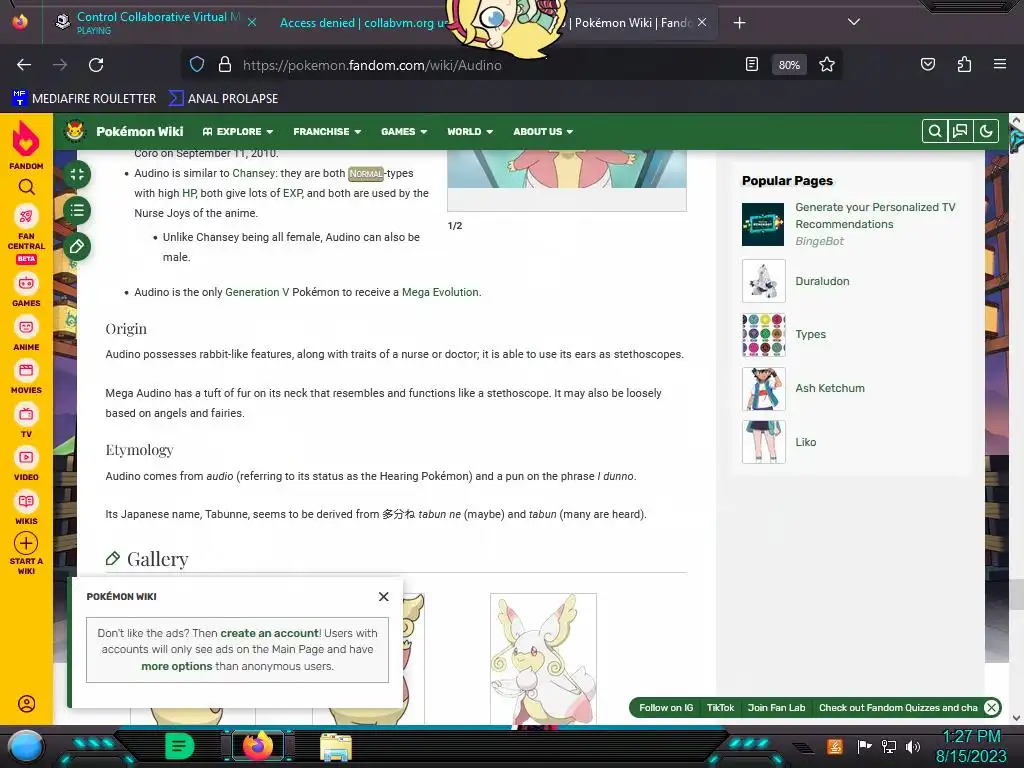Click Pokémon Wiki Pikachu logo

(x=75, y=131)
